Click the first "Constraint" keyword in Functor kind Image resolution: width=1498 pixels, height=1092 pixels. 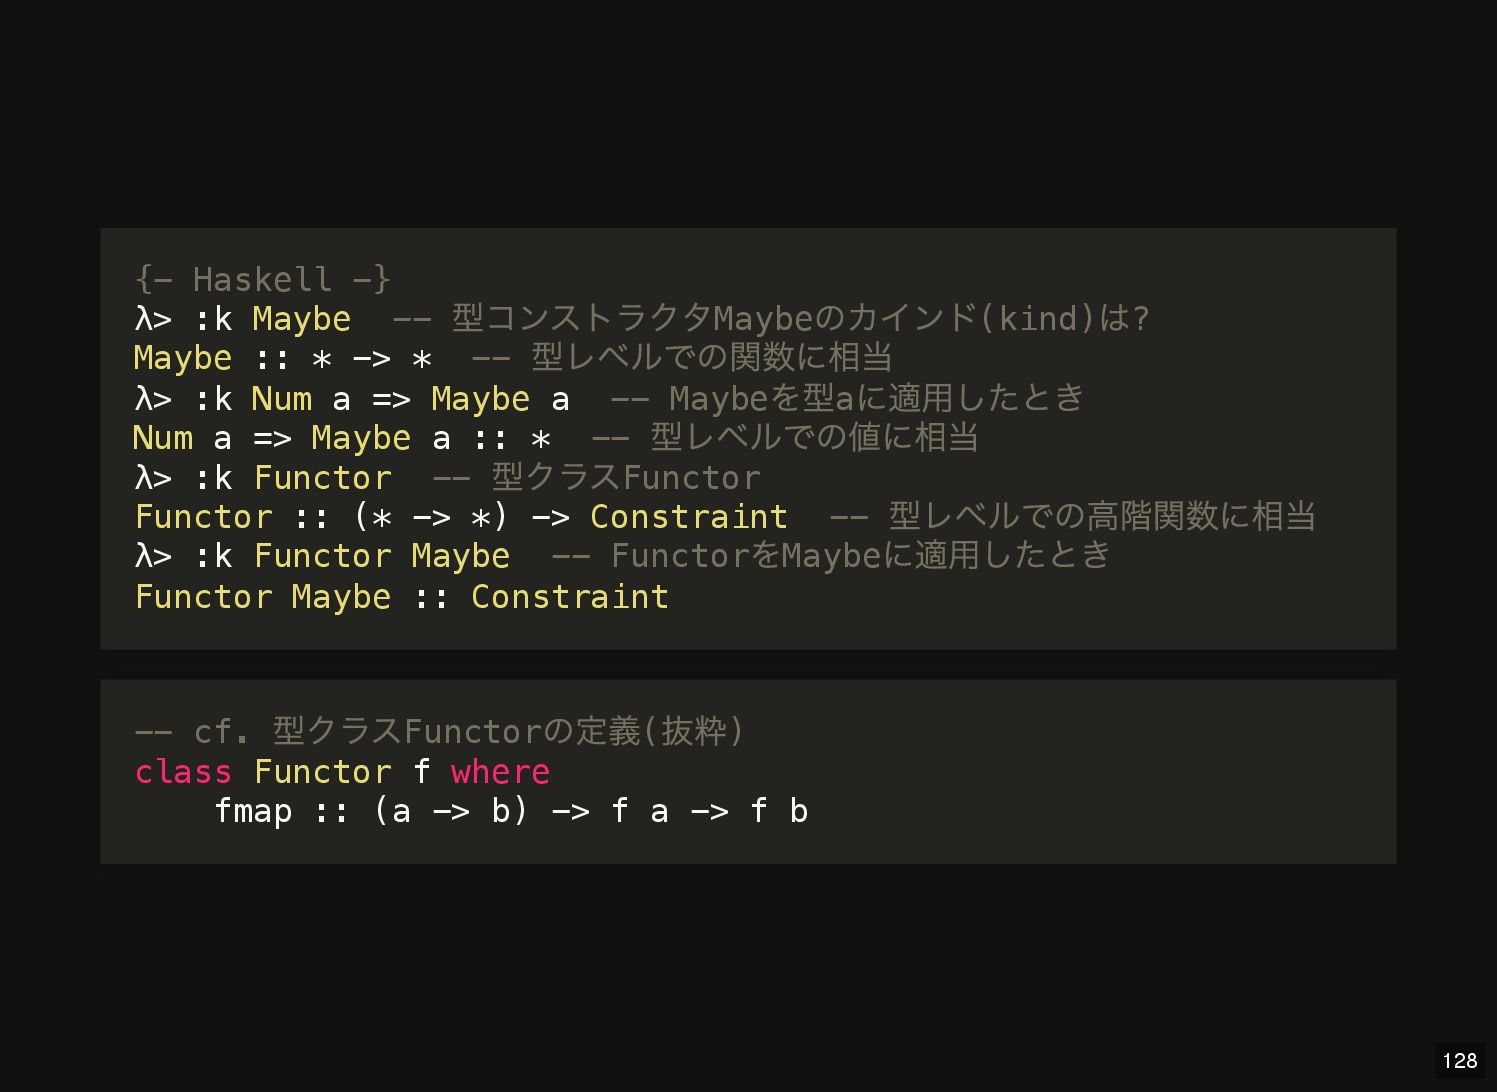(689, 516)
